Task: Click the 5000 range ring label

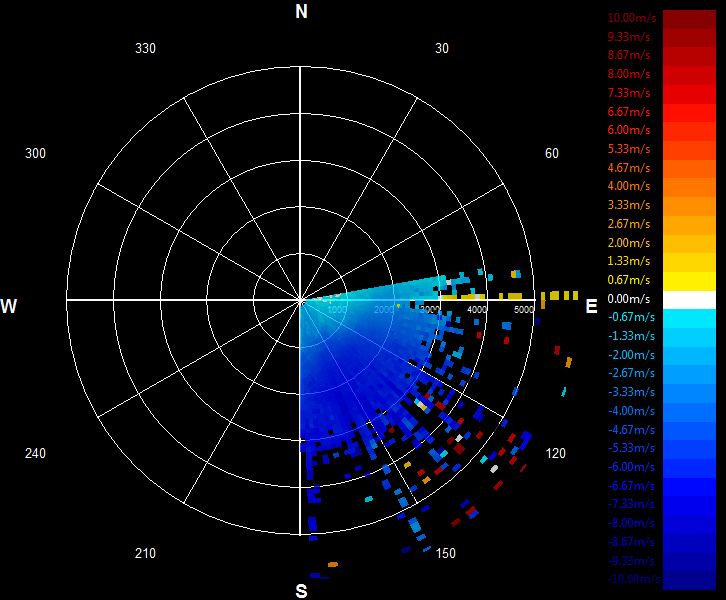Action: click(524, 309)
